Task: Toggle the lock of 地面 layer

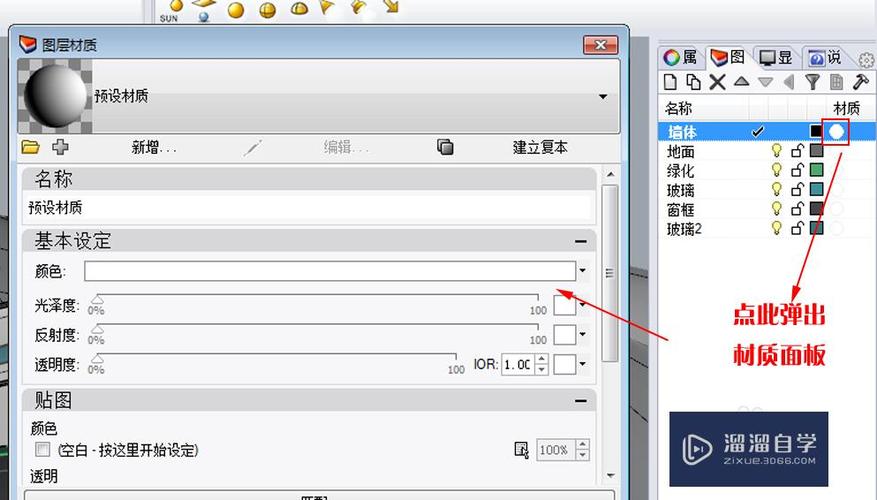Action: (797, 150)
